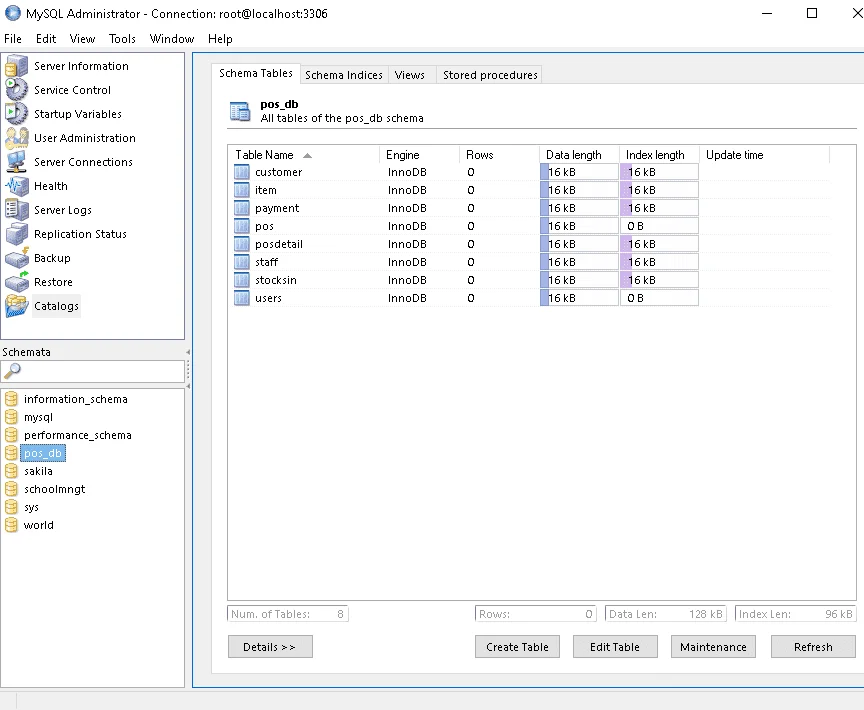Select the schoolmngt schema entry

pyautogui.click(x=55, y=489)
